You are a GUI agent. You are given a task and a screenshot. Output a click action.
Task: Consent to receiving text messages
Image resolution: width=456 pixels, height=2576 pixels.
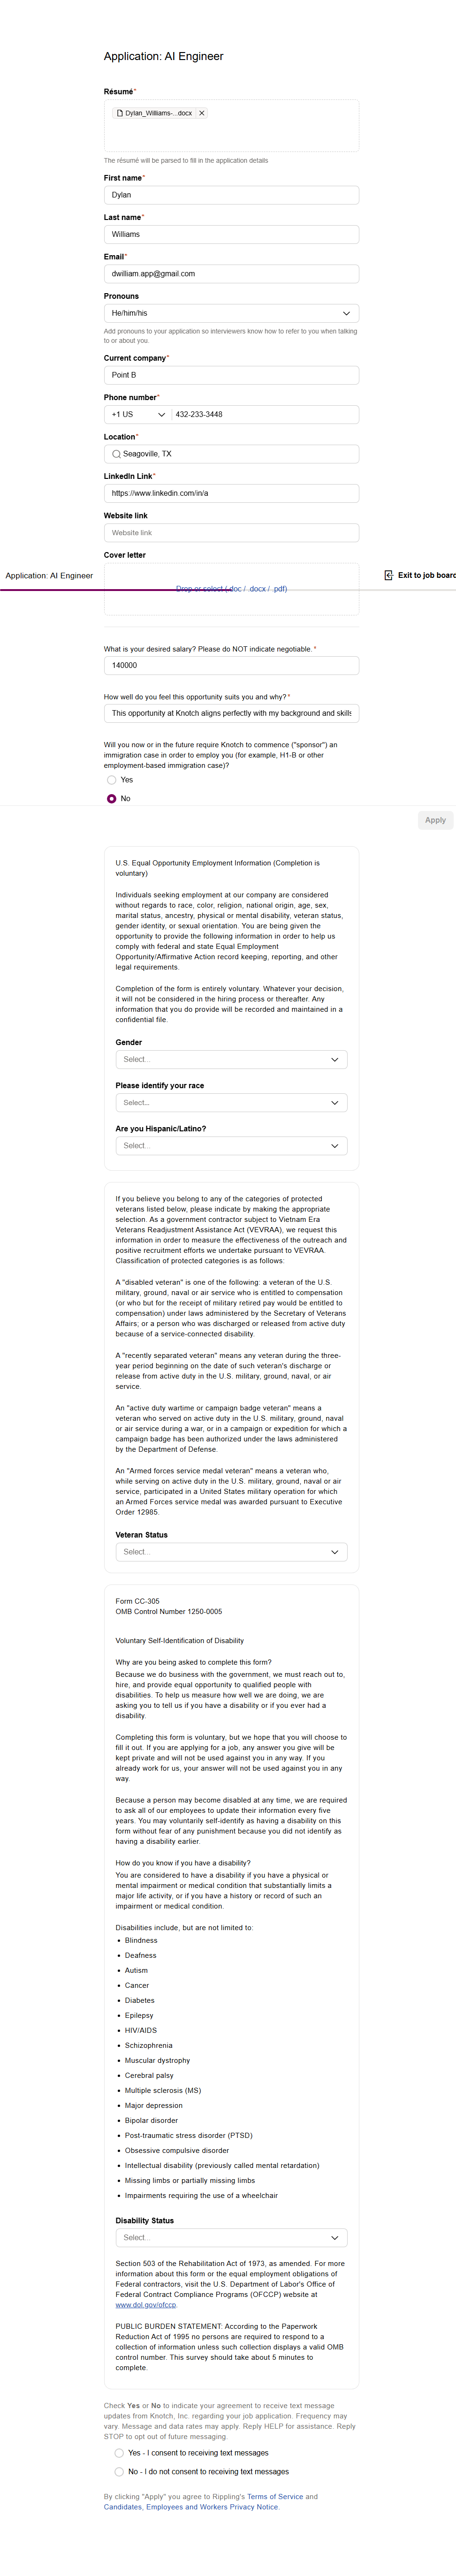point(119,2452)
